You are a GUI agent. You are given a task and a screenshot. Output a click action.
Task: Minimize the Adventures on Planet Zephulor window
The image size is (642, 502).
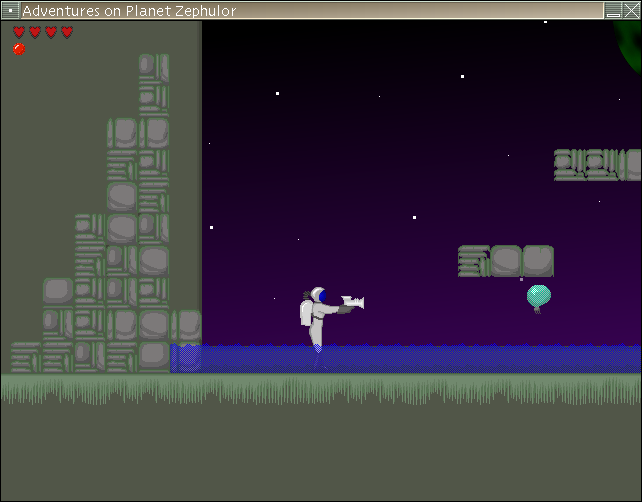pyautogui.click(x=613, y=10)
